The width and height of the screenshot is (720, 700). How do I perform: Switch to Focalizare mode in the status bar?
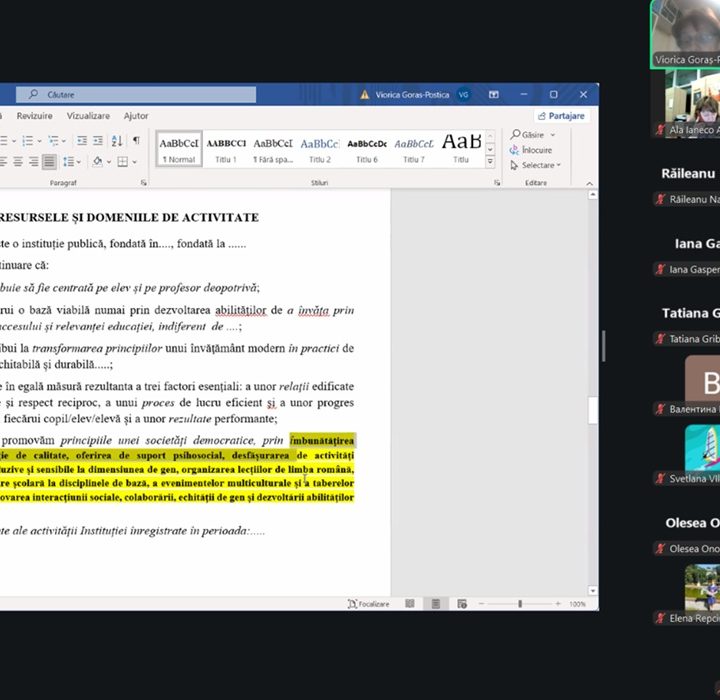point(368,604)
